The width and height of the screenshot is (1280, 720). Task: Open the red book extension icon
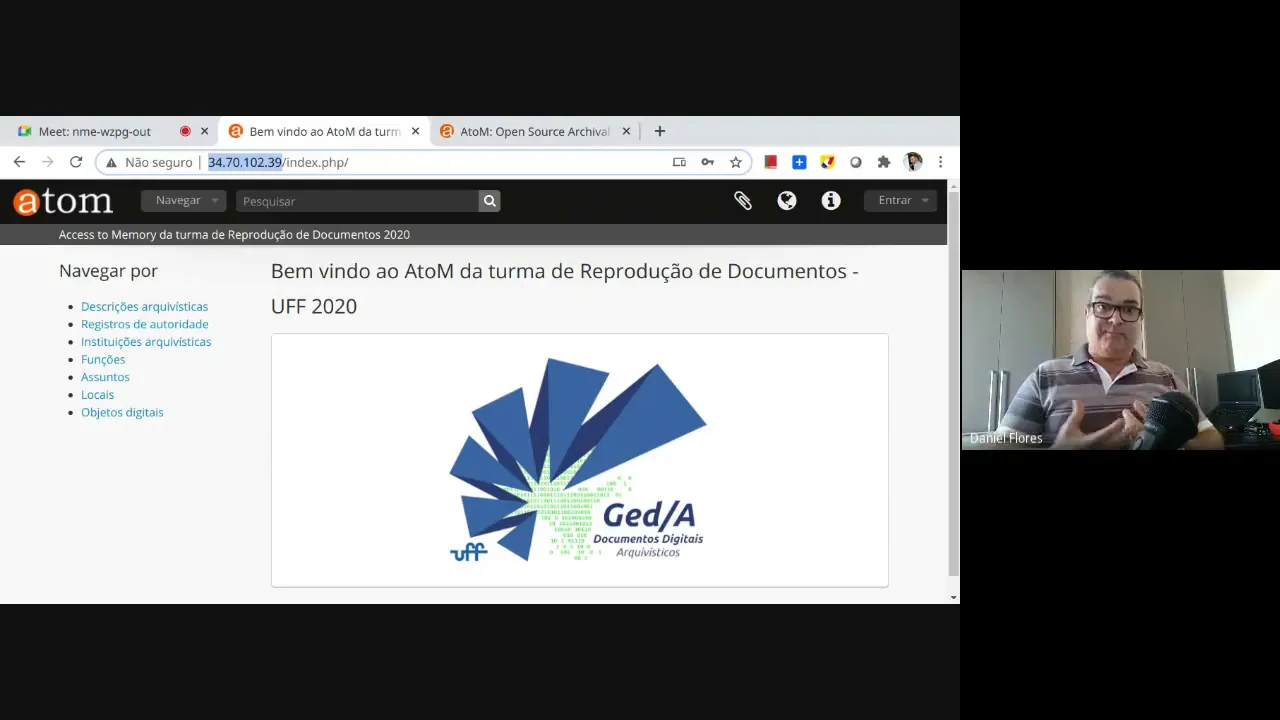tap(771, 162)
